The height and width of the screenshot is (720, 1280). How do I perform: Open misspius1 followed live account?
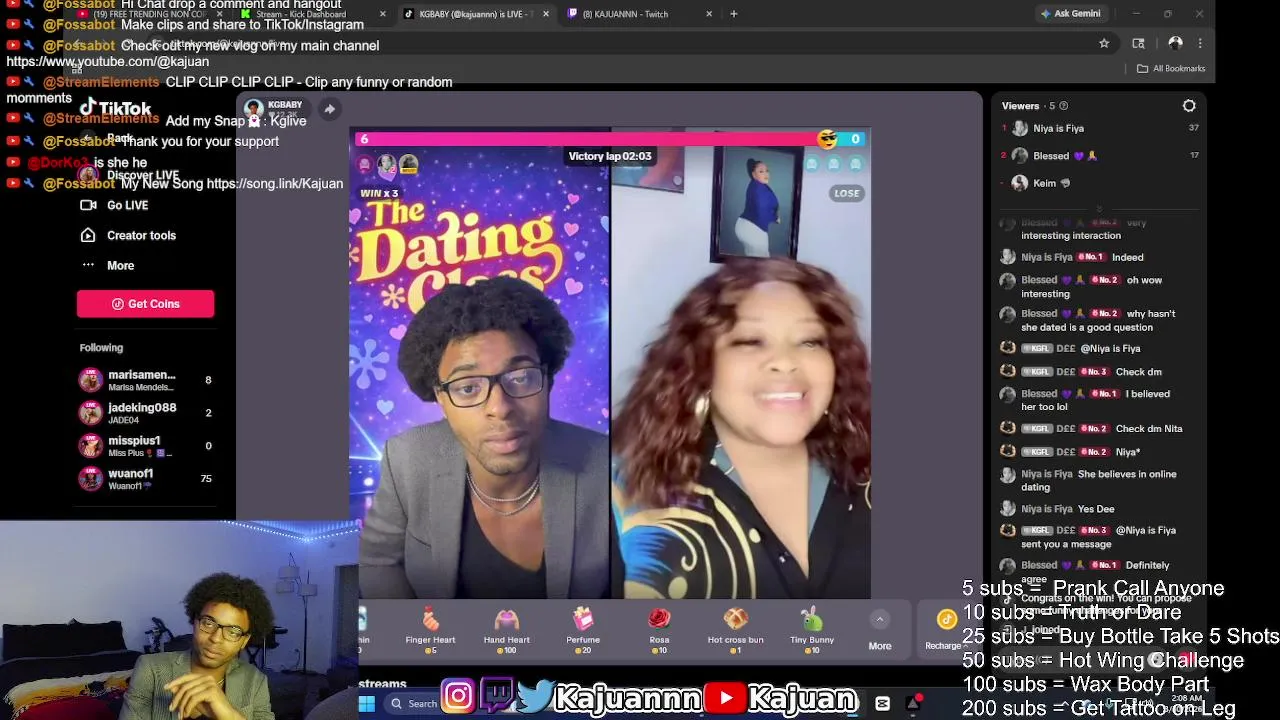point(145,446)
